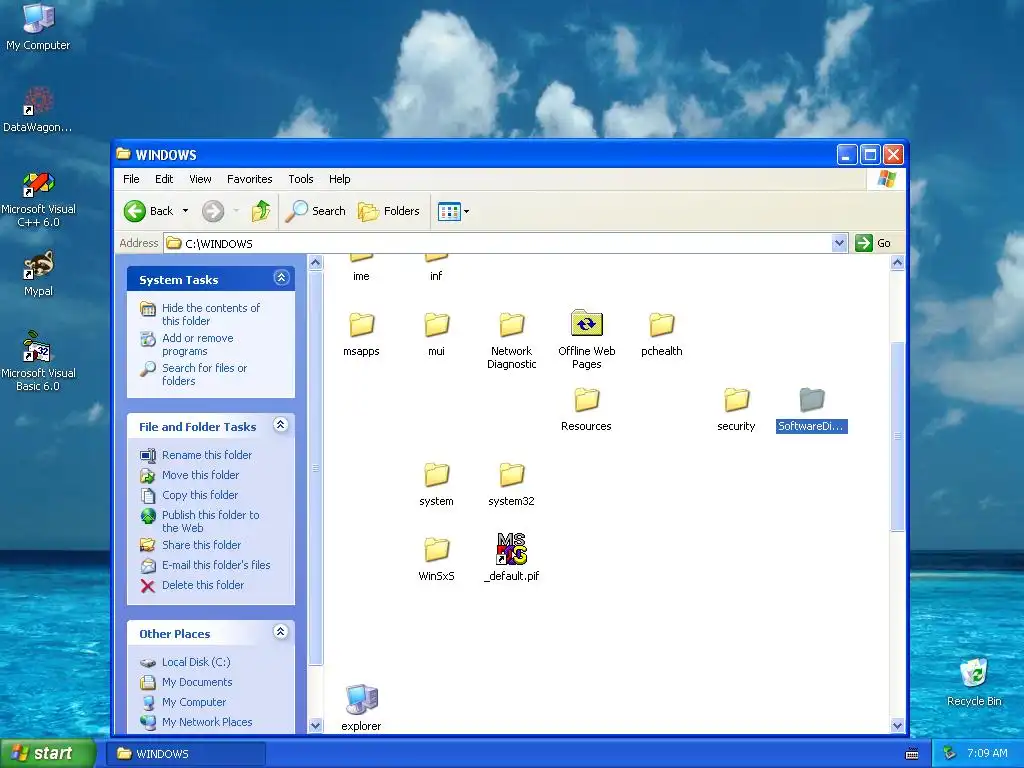Select the system32 folder

click(511, 484)
